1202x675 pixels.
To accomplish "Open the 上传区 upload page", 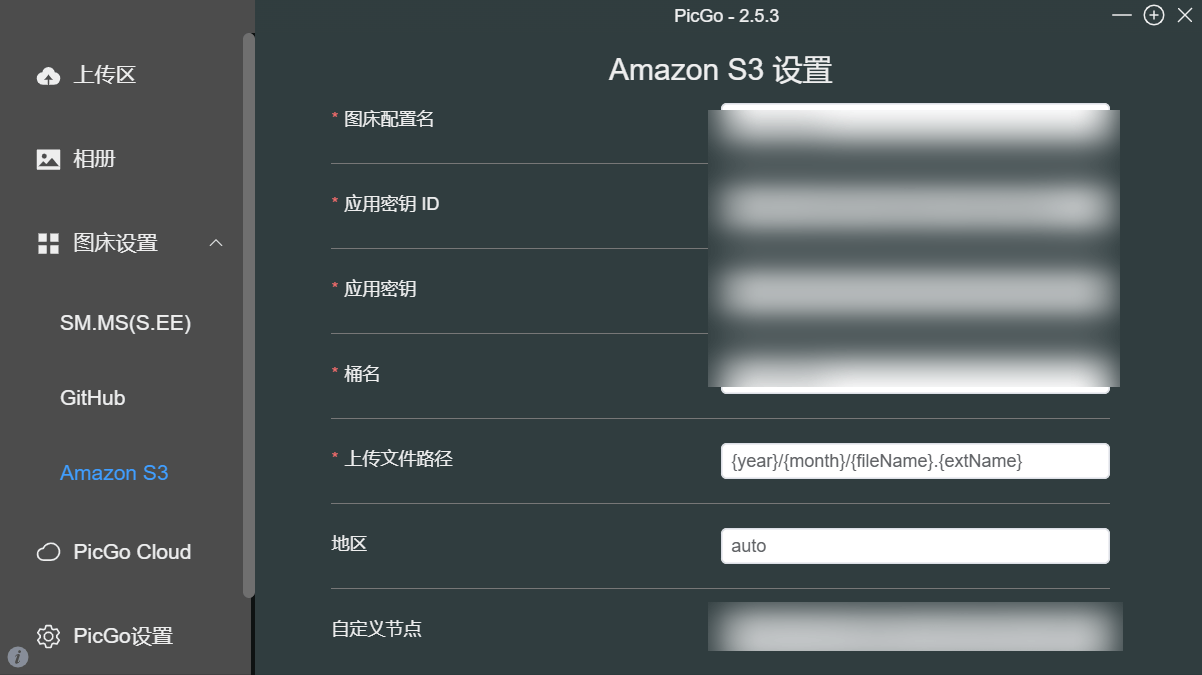I will [104, 75].
